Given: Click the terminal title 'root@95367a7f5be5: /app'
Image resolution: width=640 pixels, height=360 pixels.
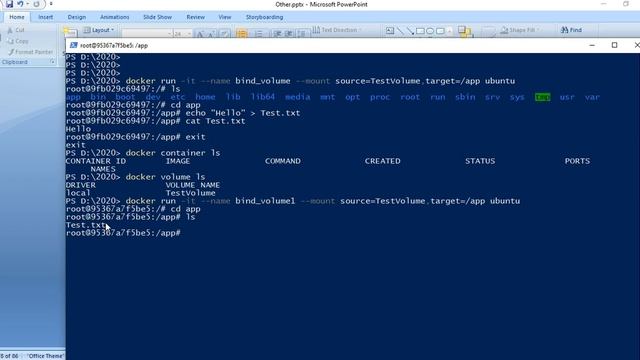Looking at the screenshot, I should [114, 46].
